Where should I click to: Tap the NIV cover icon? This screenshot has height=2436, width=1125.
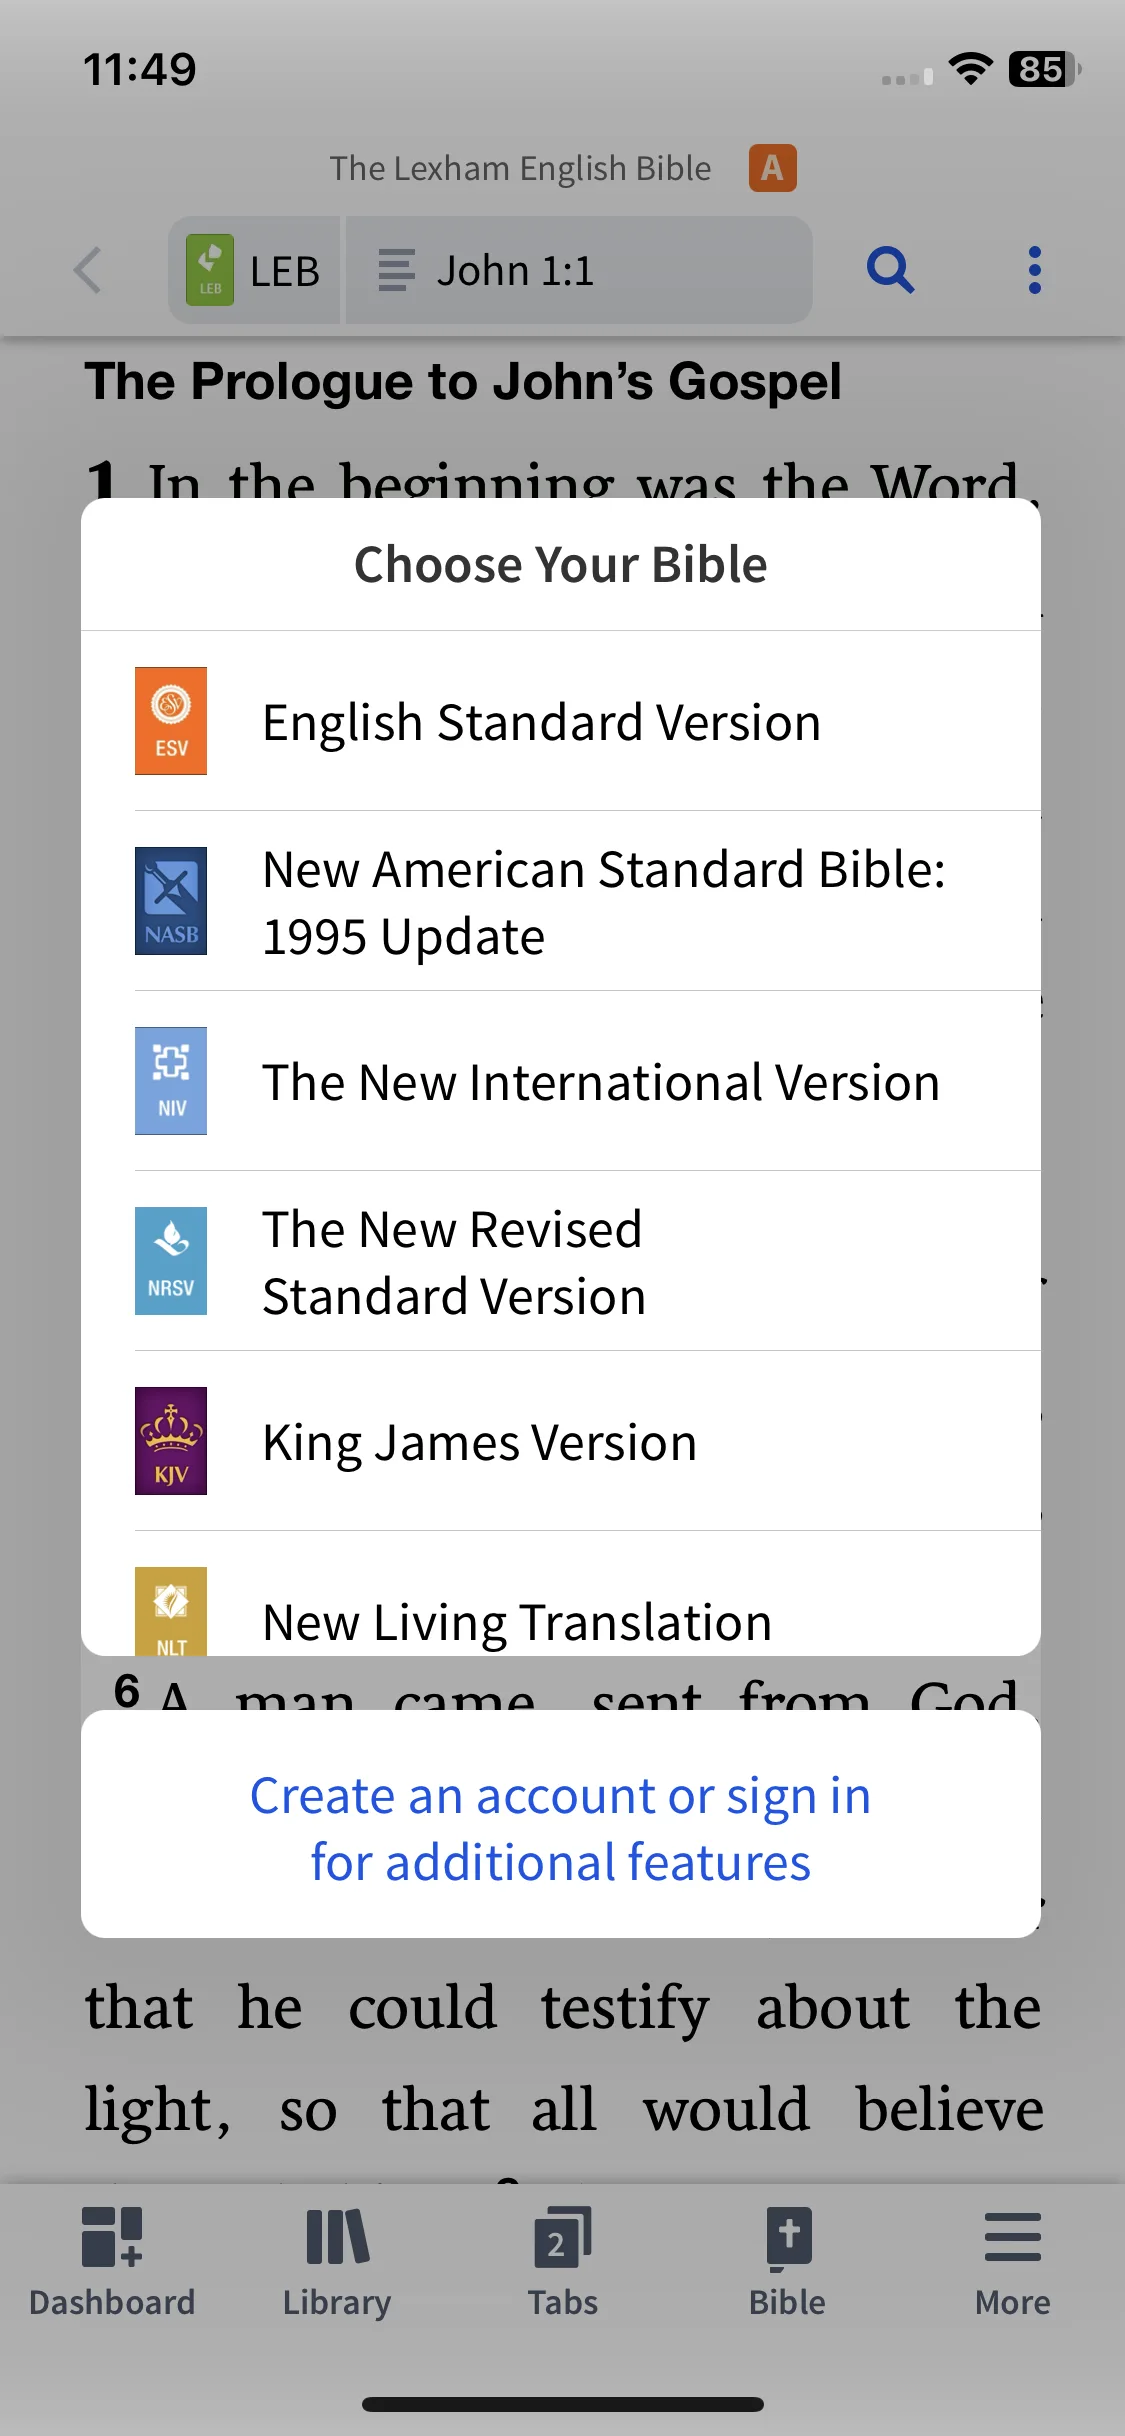[171, 1081]
